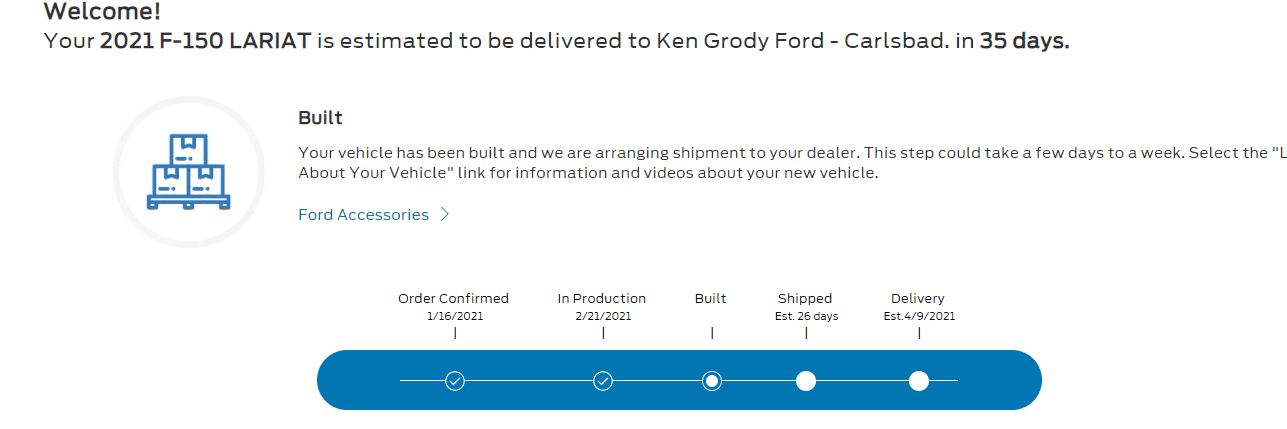This screenshot has width=1287, height=429.
Task: Click the Delivery label above the tracker
Action: click(918, 298)
